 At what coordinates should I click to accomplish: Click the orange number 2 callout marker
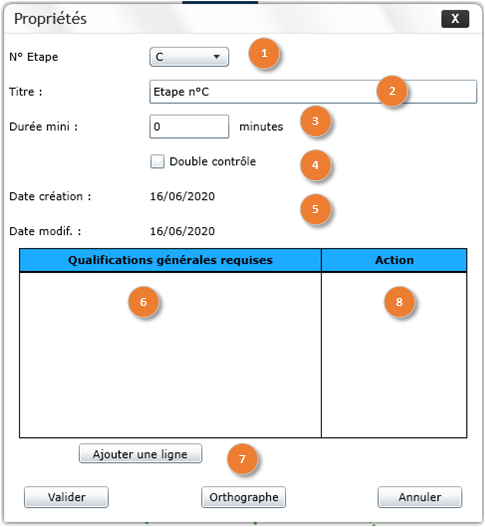click(x=392, y=91)
